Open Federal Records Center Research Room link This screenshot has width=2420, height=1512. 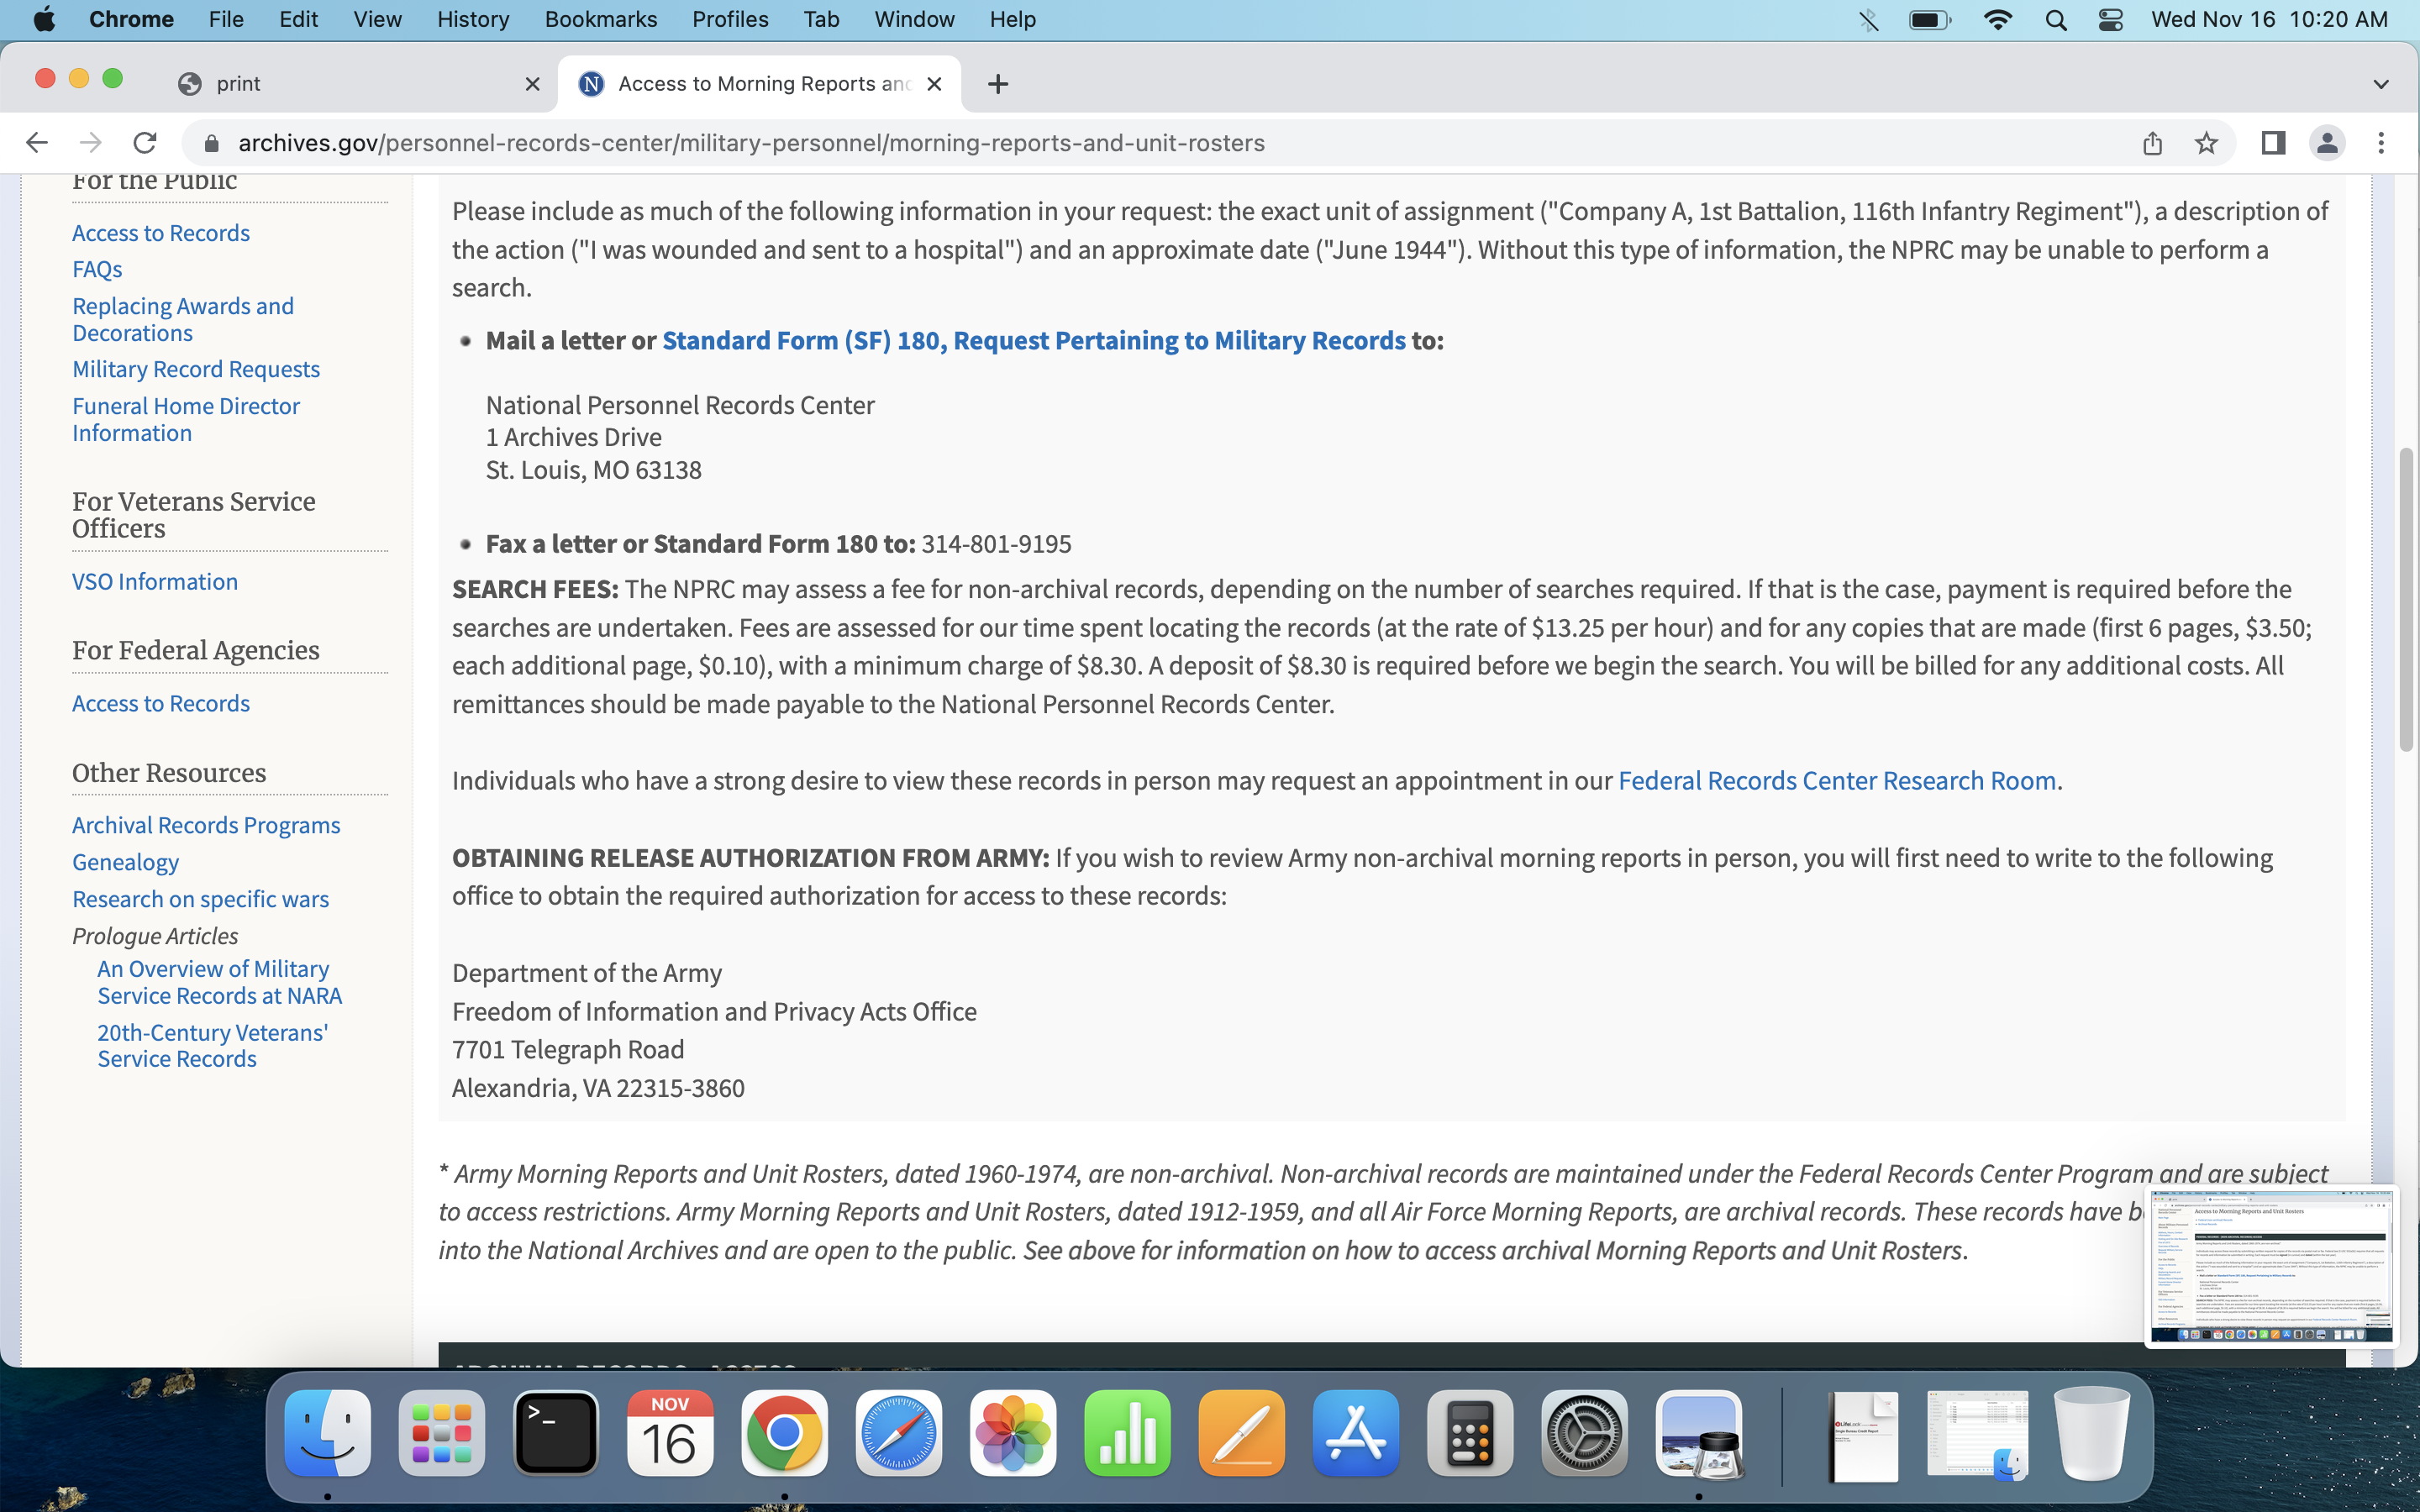tap(1836, 780)
